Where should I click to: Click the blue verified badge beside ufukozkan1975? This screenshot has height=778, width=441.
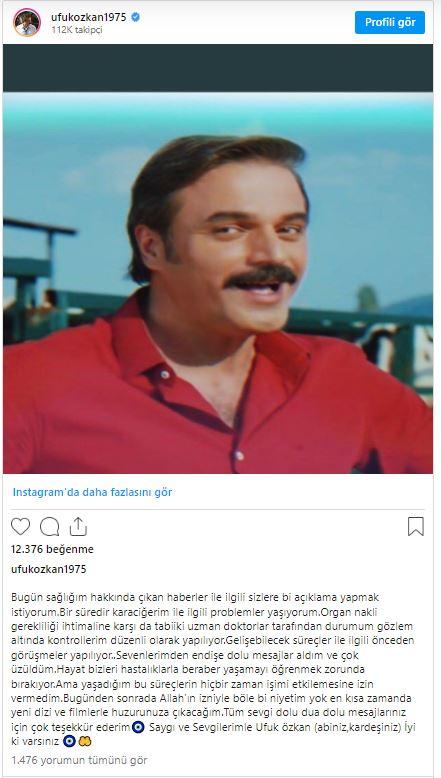135,17
